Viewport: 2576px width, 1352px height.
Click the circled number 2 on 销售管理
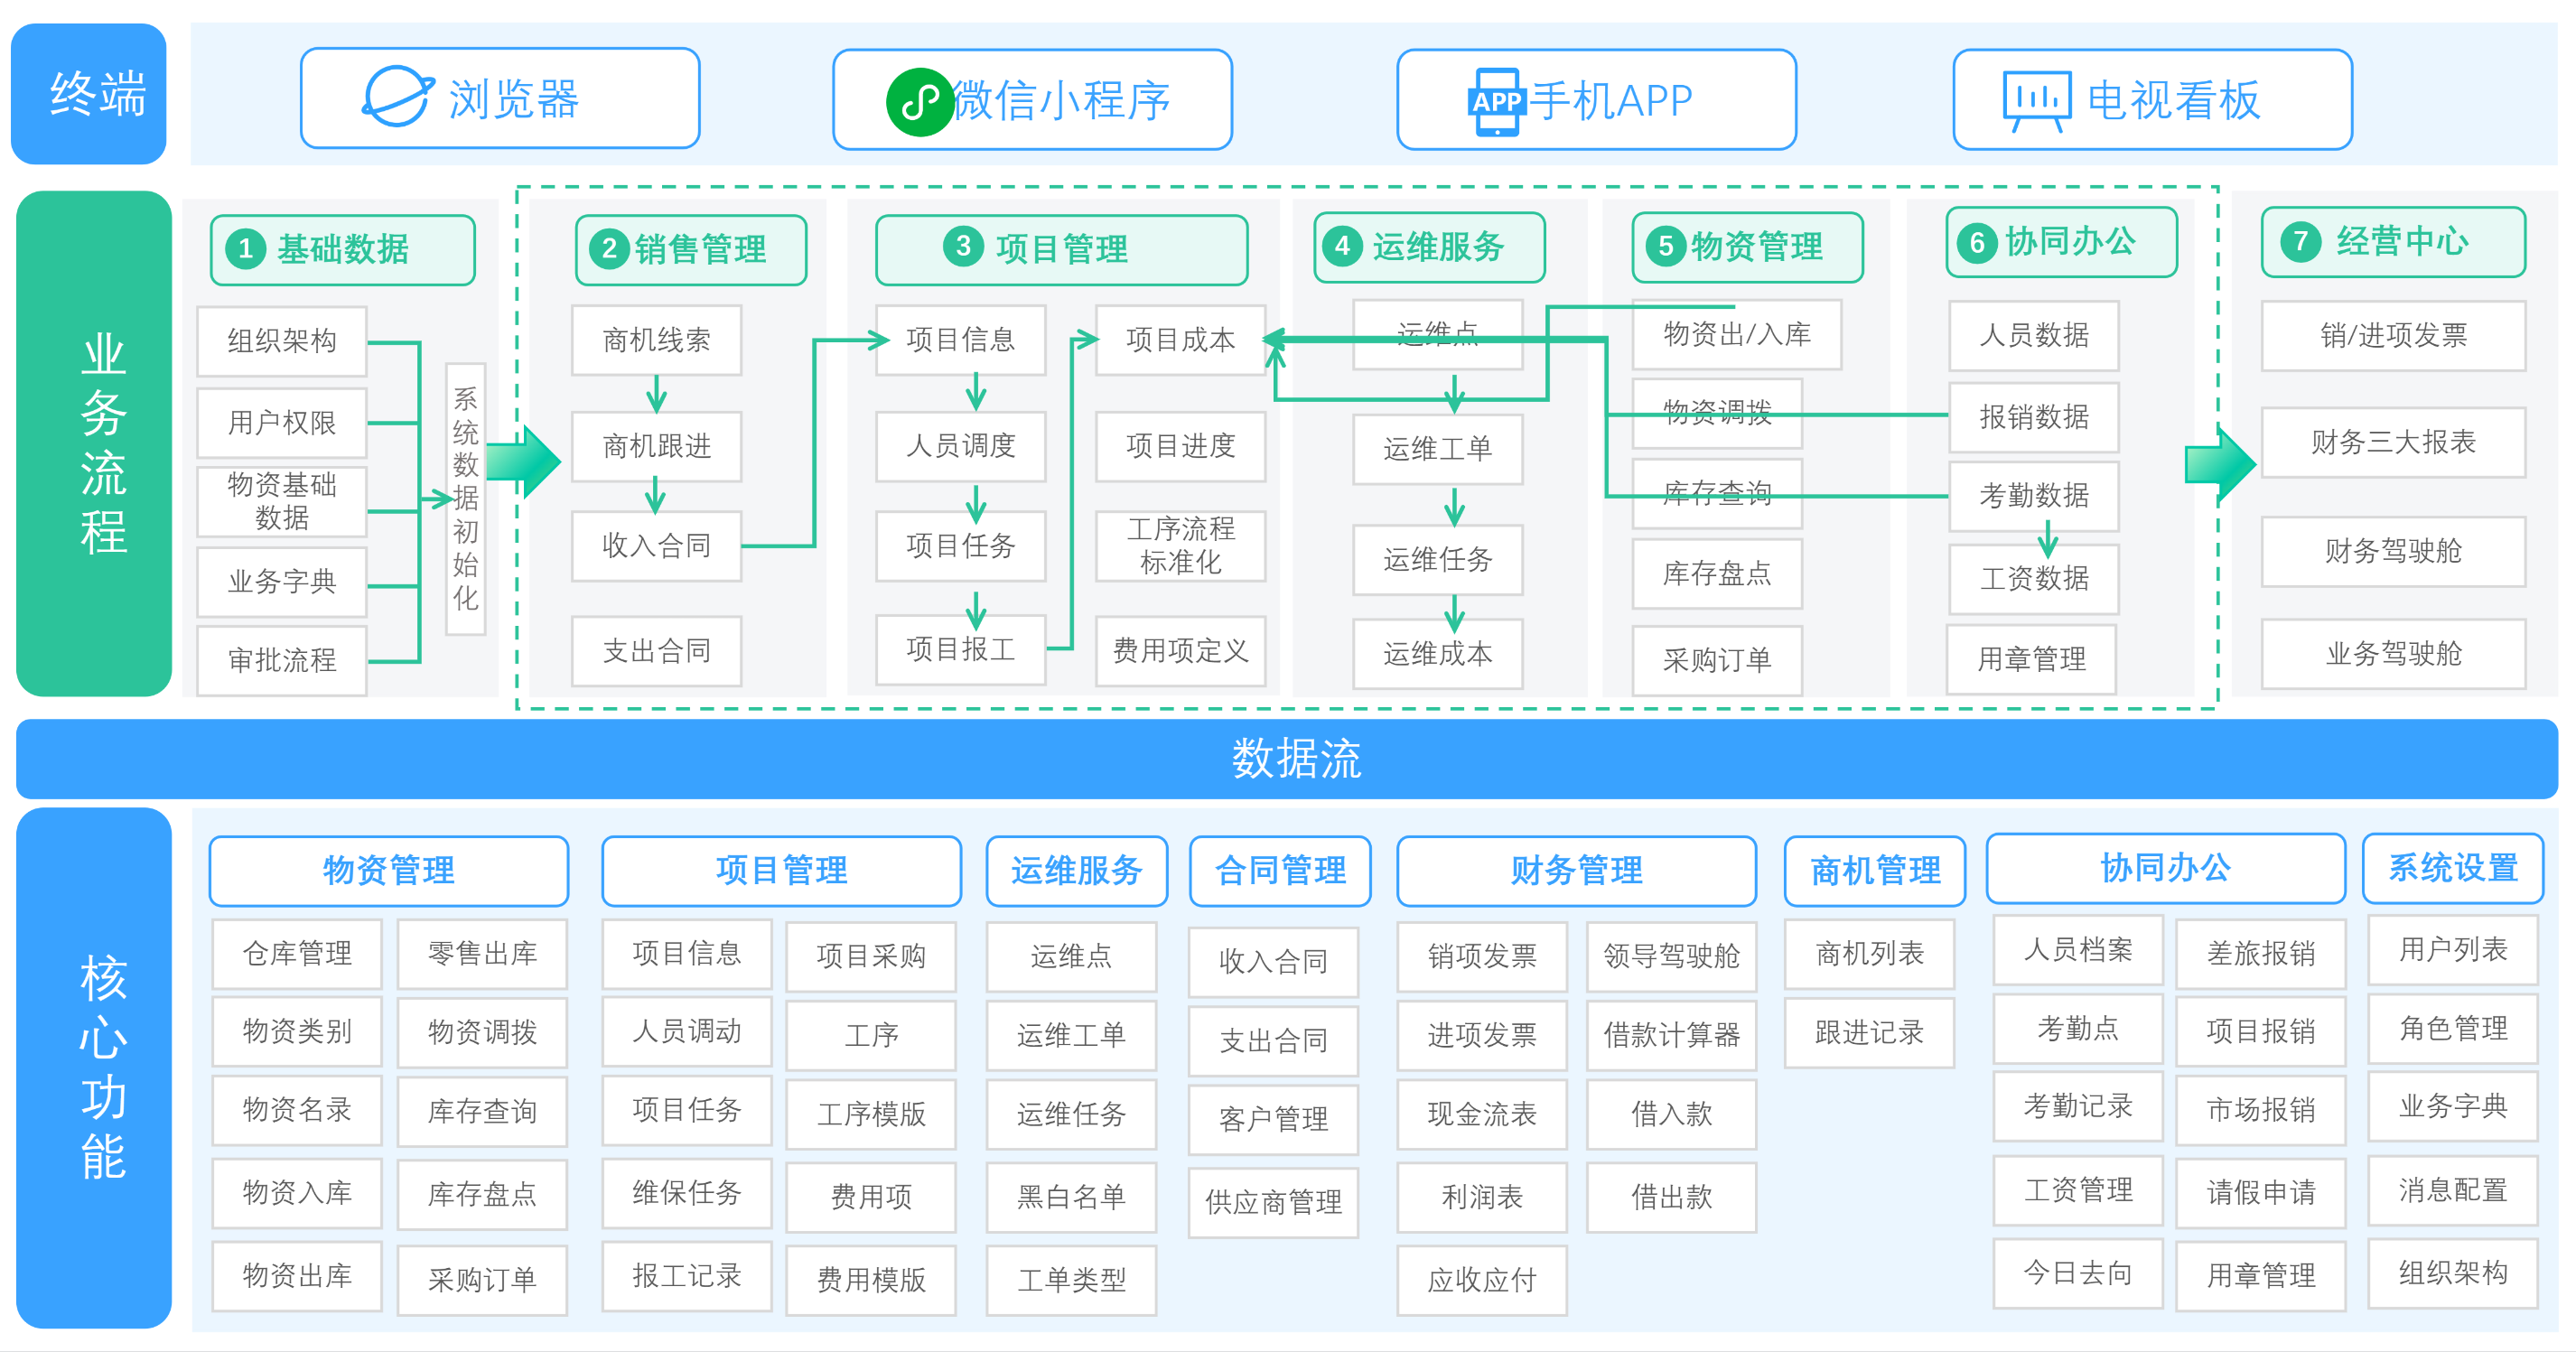click(608, 250)
